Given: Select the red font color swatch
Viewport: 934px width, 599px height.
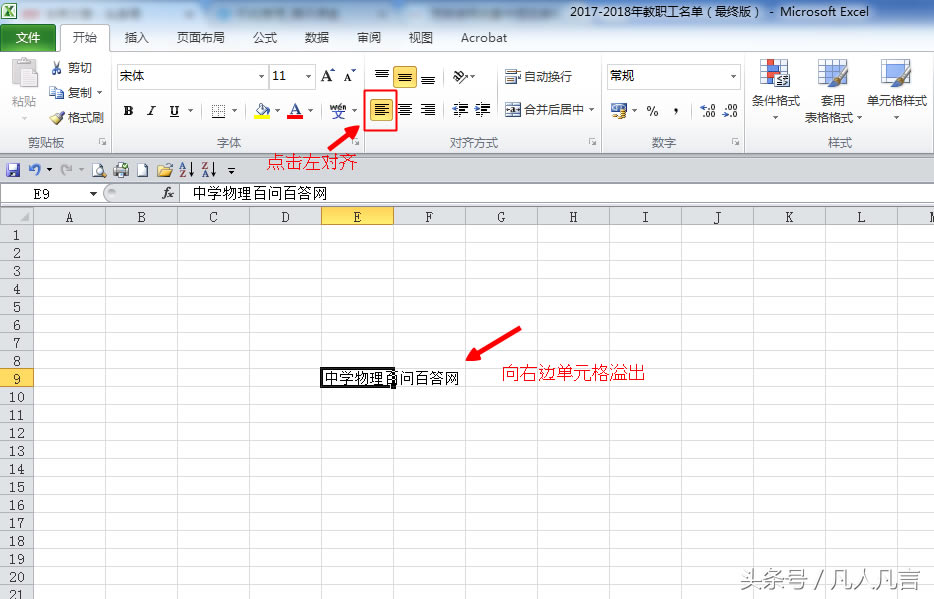Looking at the screenshot, I should click(x=293, y=115).
